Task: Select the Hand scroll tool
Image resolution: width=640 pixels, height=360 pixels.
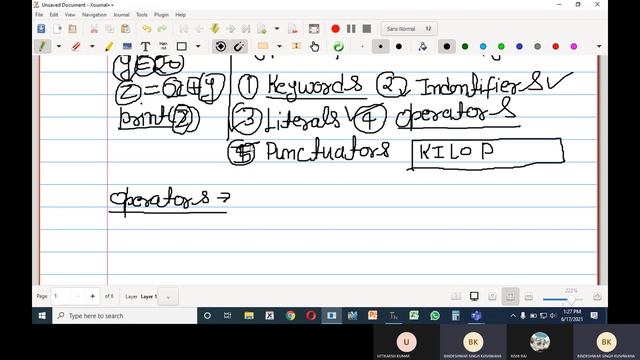Action: pyautogui.click(x=314, y=47)
